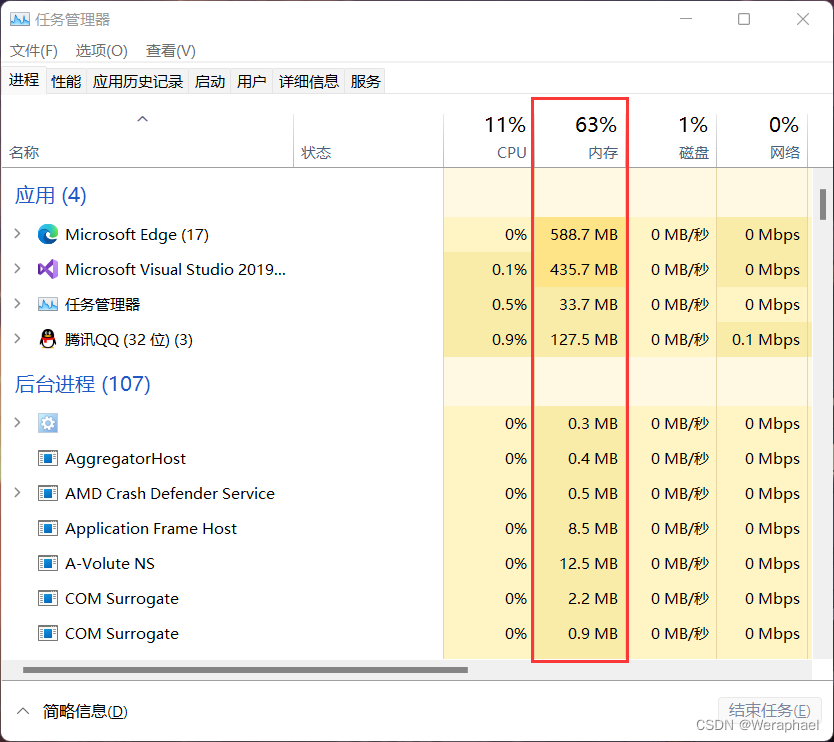Select the AggregatorHost process name

click(126, 458)
